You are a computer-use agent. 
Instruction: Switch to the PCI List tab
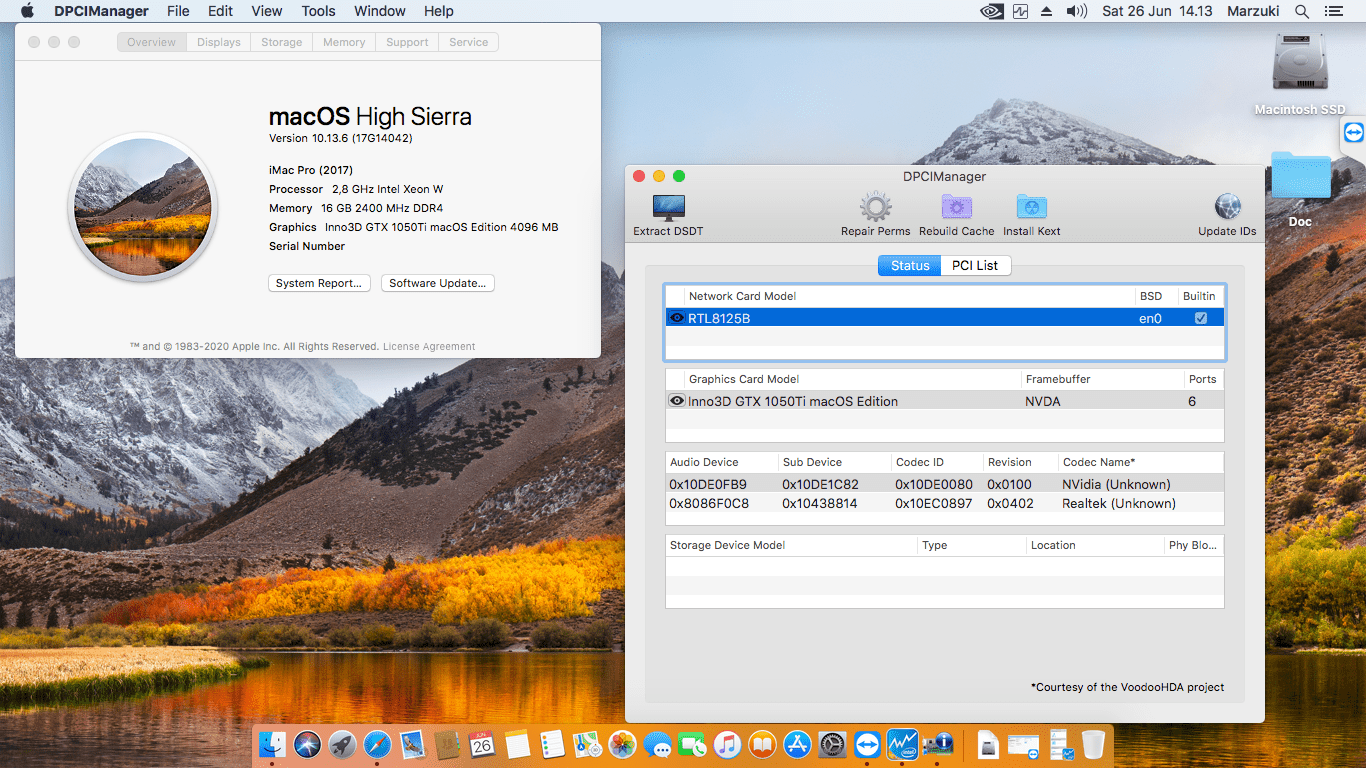pyautogui.click(x=975, y=265)
